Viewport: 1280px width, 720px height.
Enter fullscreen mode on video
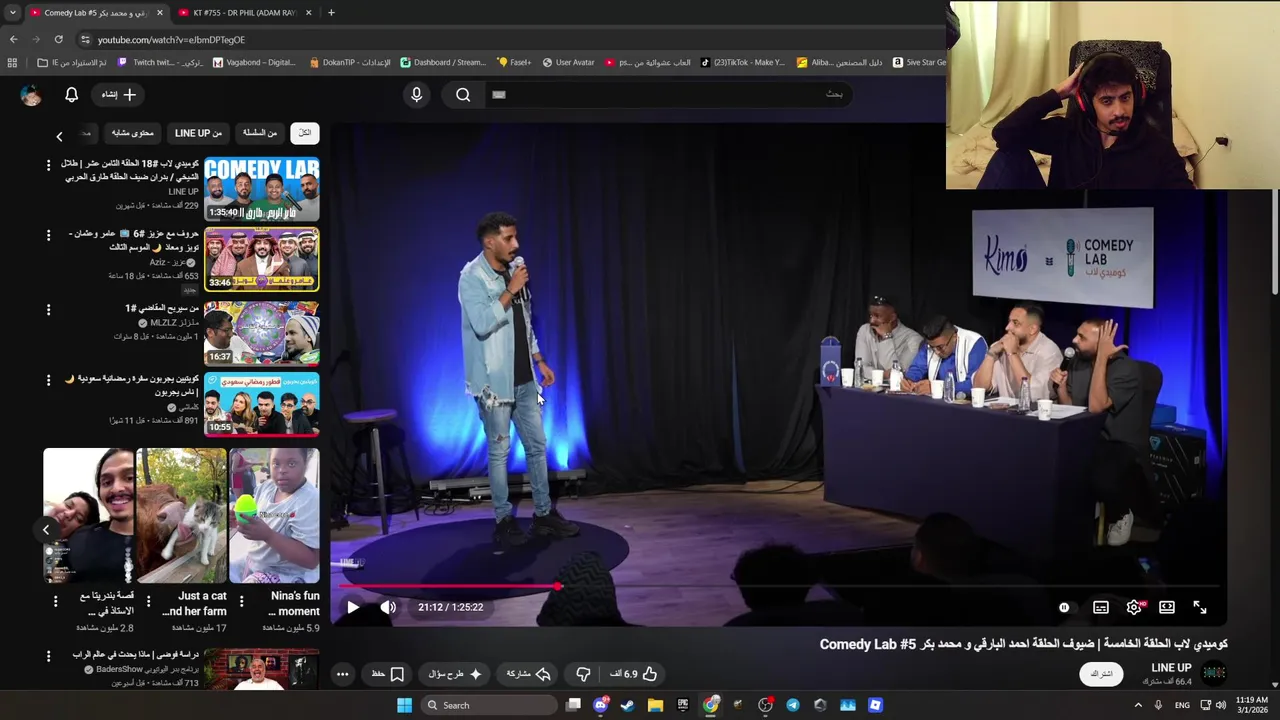pyautogui.click(x=1200, y=607)
